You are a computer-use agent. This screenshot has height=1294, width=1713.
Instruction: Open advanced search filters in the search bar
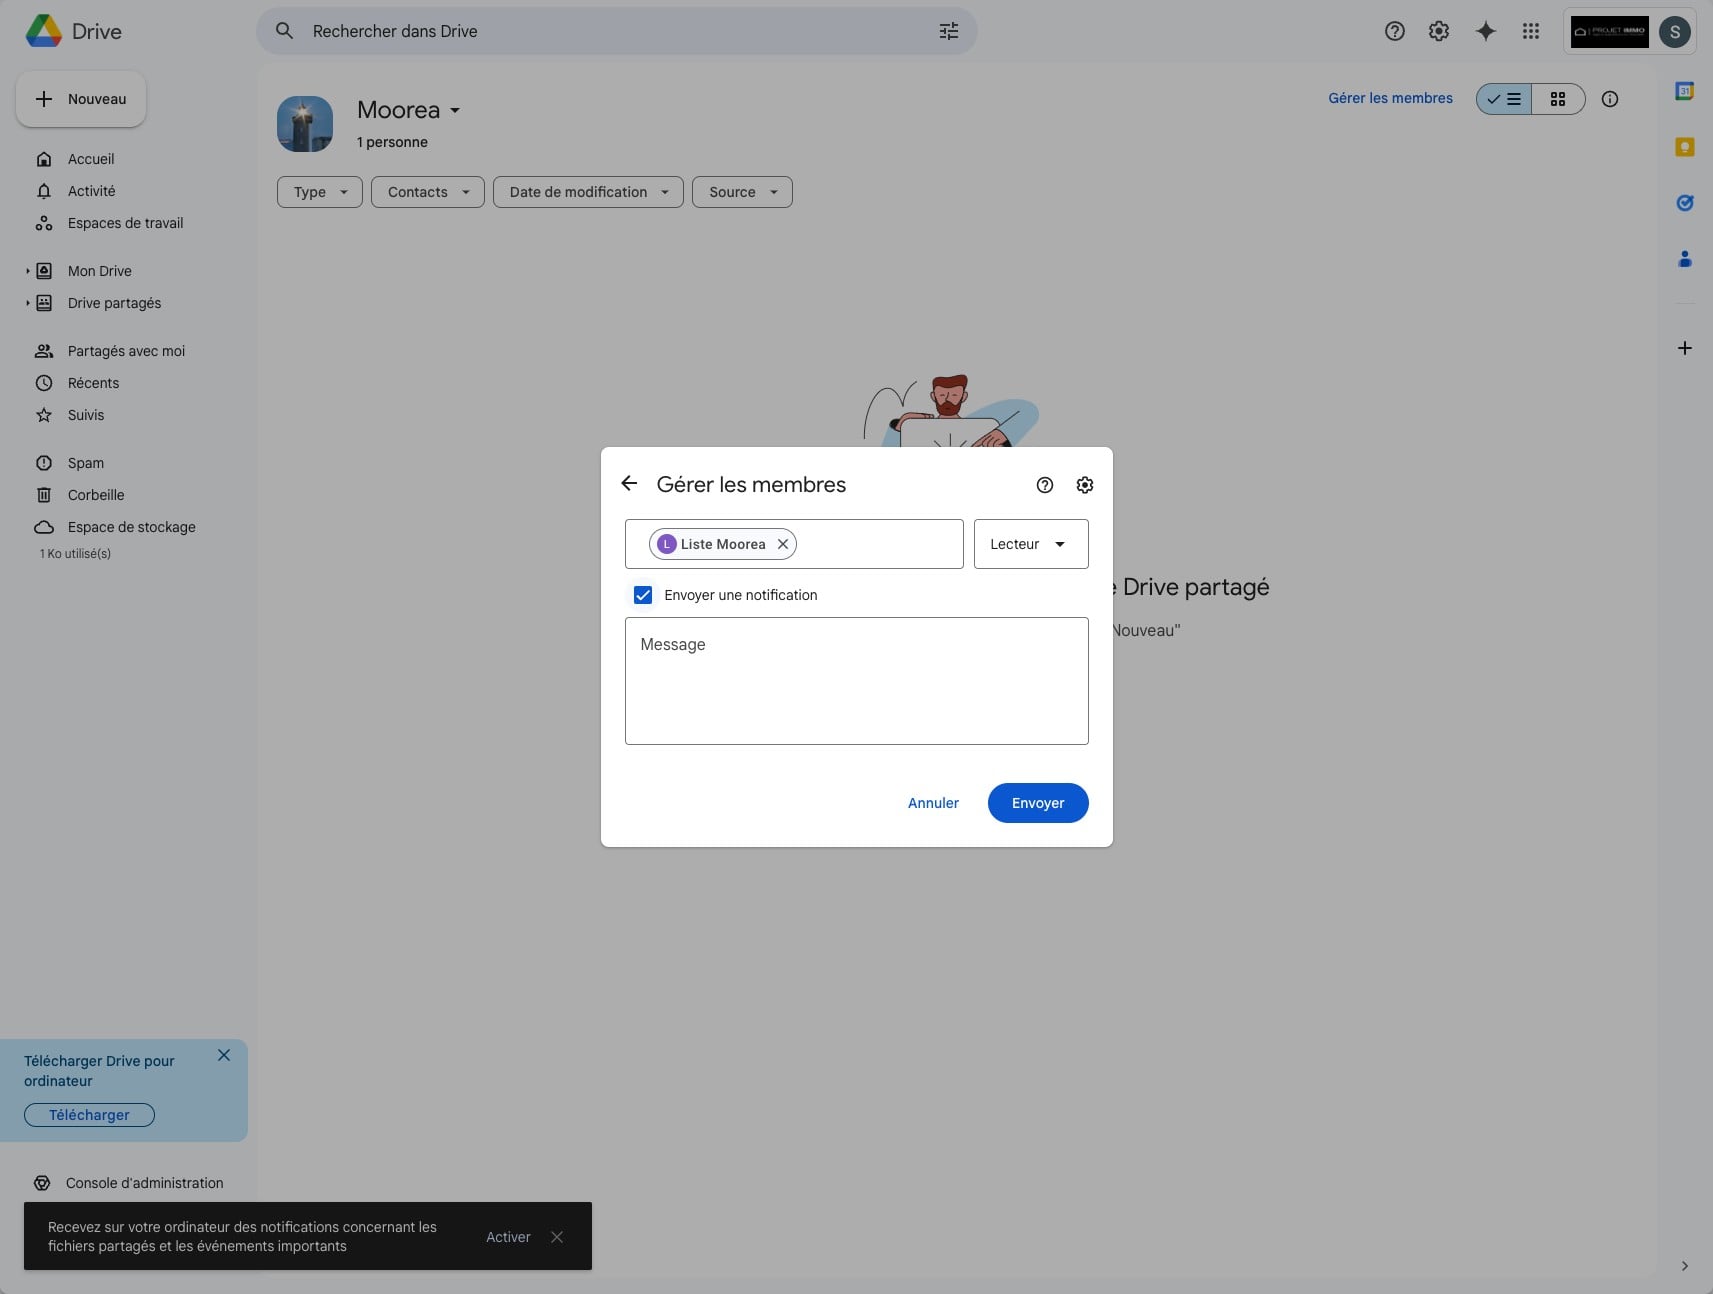(x=948, y=31)
